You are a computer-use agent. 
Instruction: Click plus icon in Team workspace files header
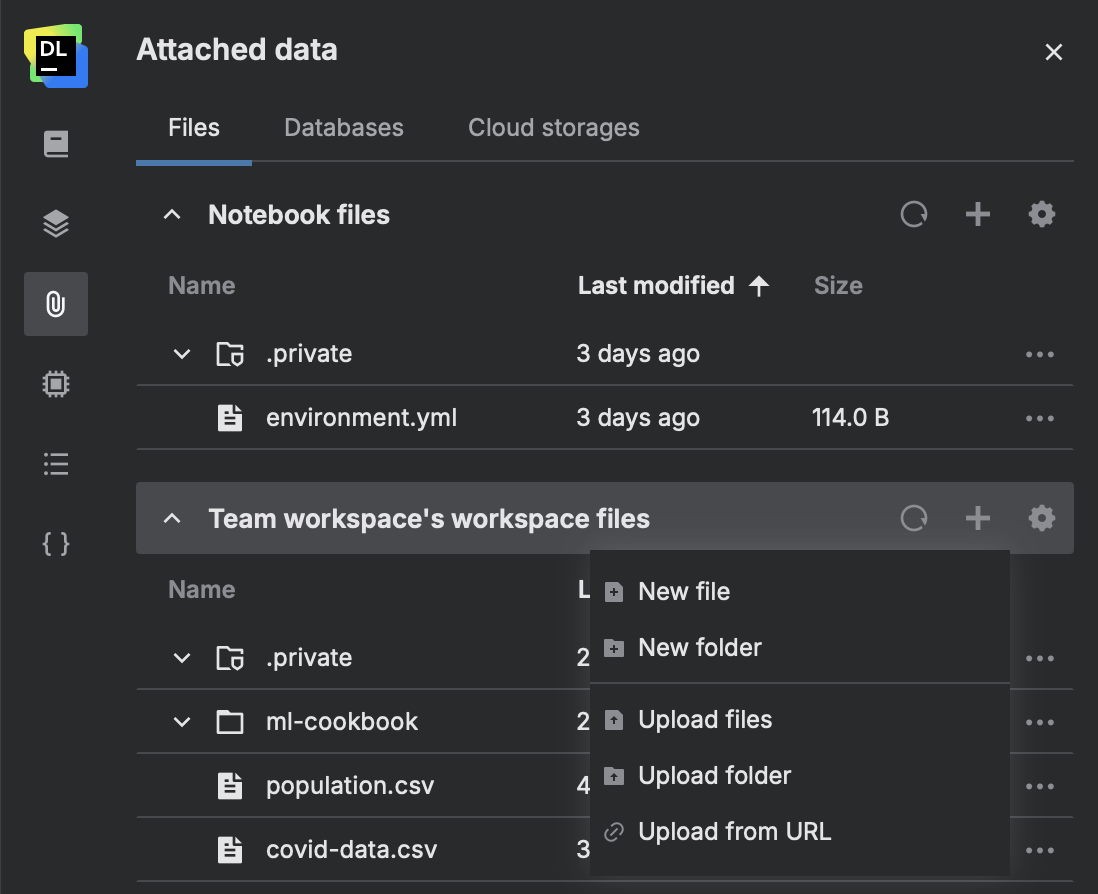[978, 518]
